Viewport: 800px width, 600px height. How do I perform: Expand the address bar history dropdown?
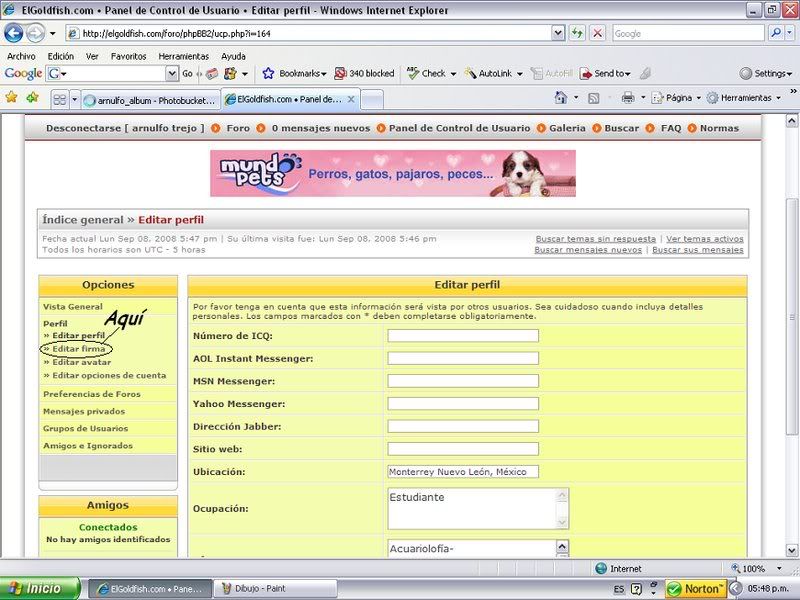(x=558, y=33)
